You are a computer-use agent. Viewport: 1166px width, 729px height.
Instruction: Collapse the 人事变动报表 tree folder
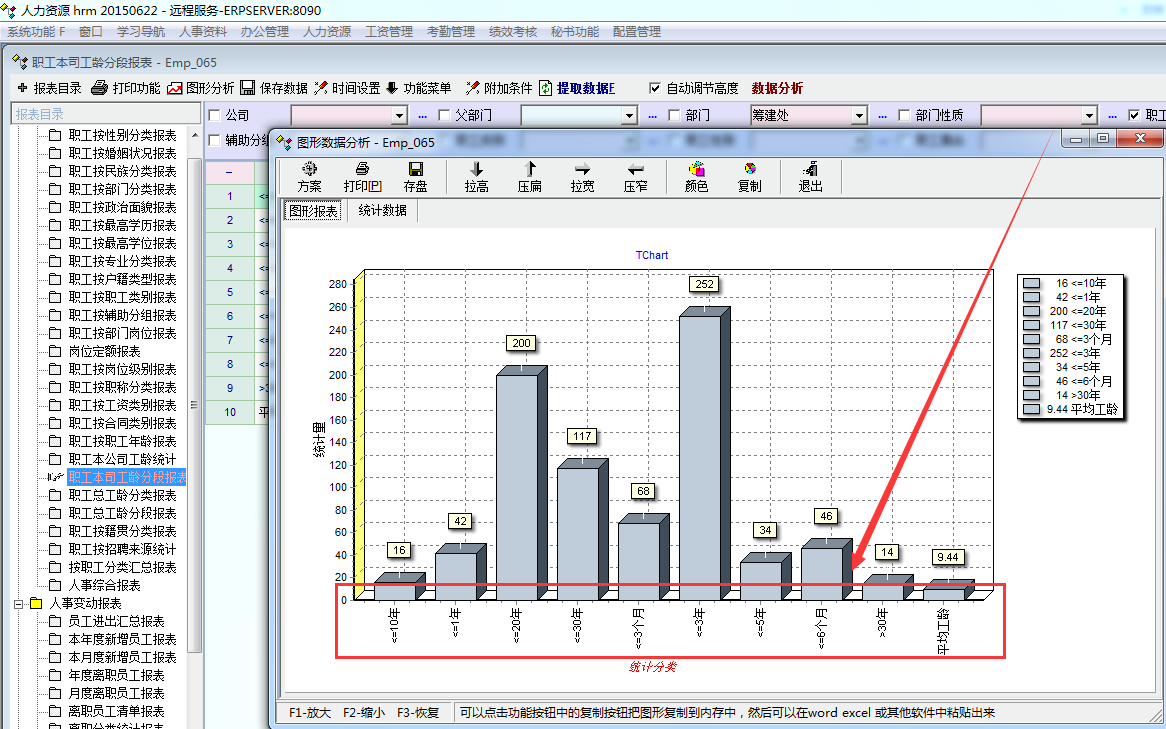(19, 603)
